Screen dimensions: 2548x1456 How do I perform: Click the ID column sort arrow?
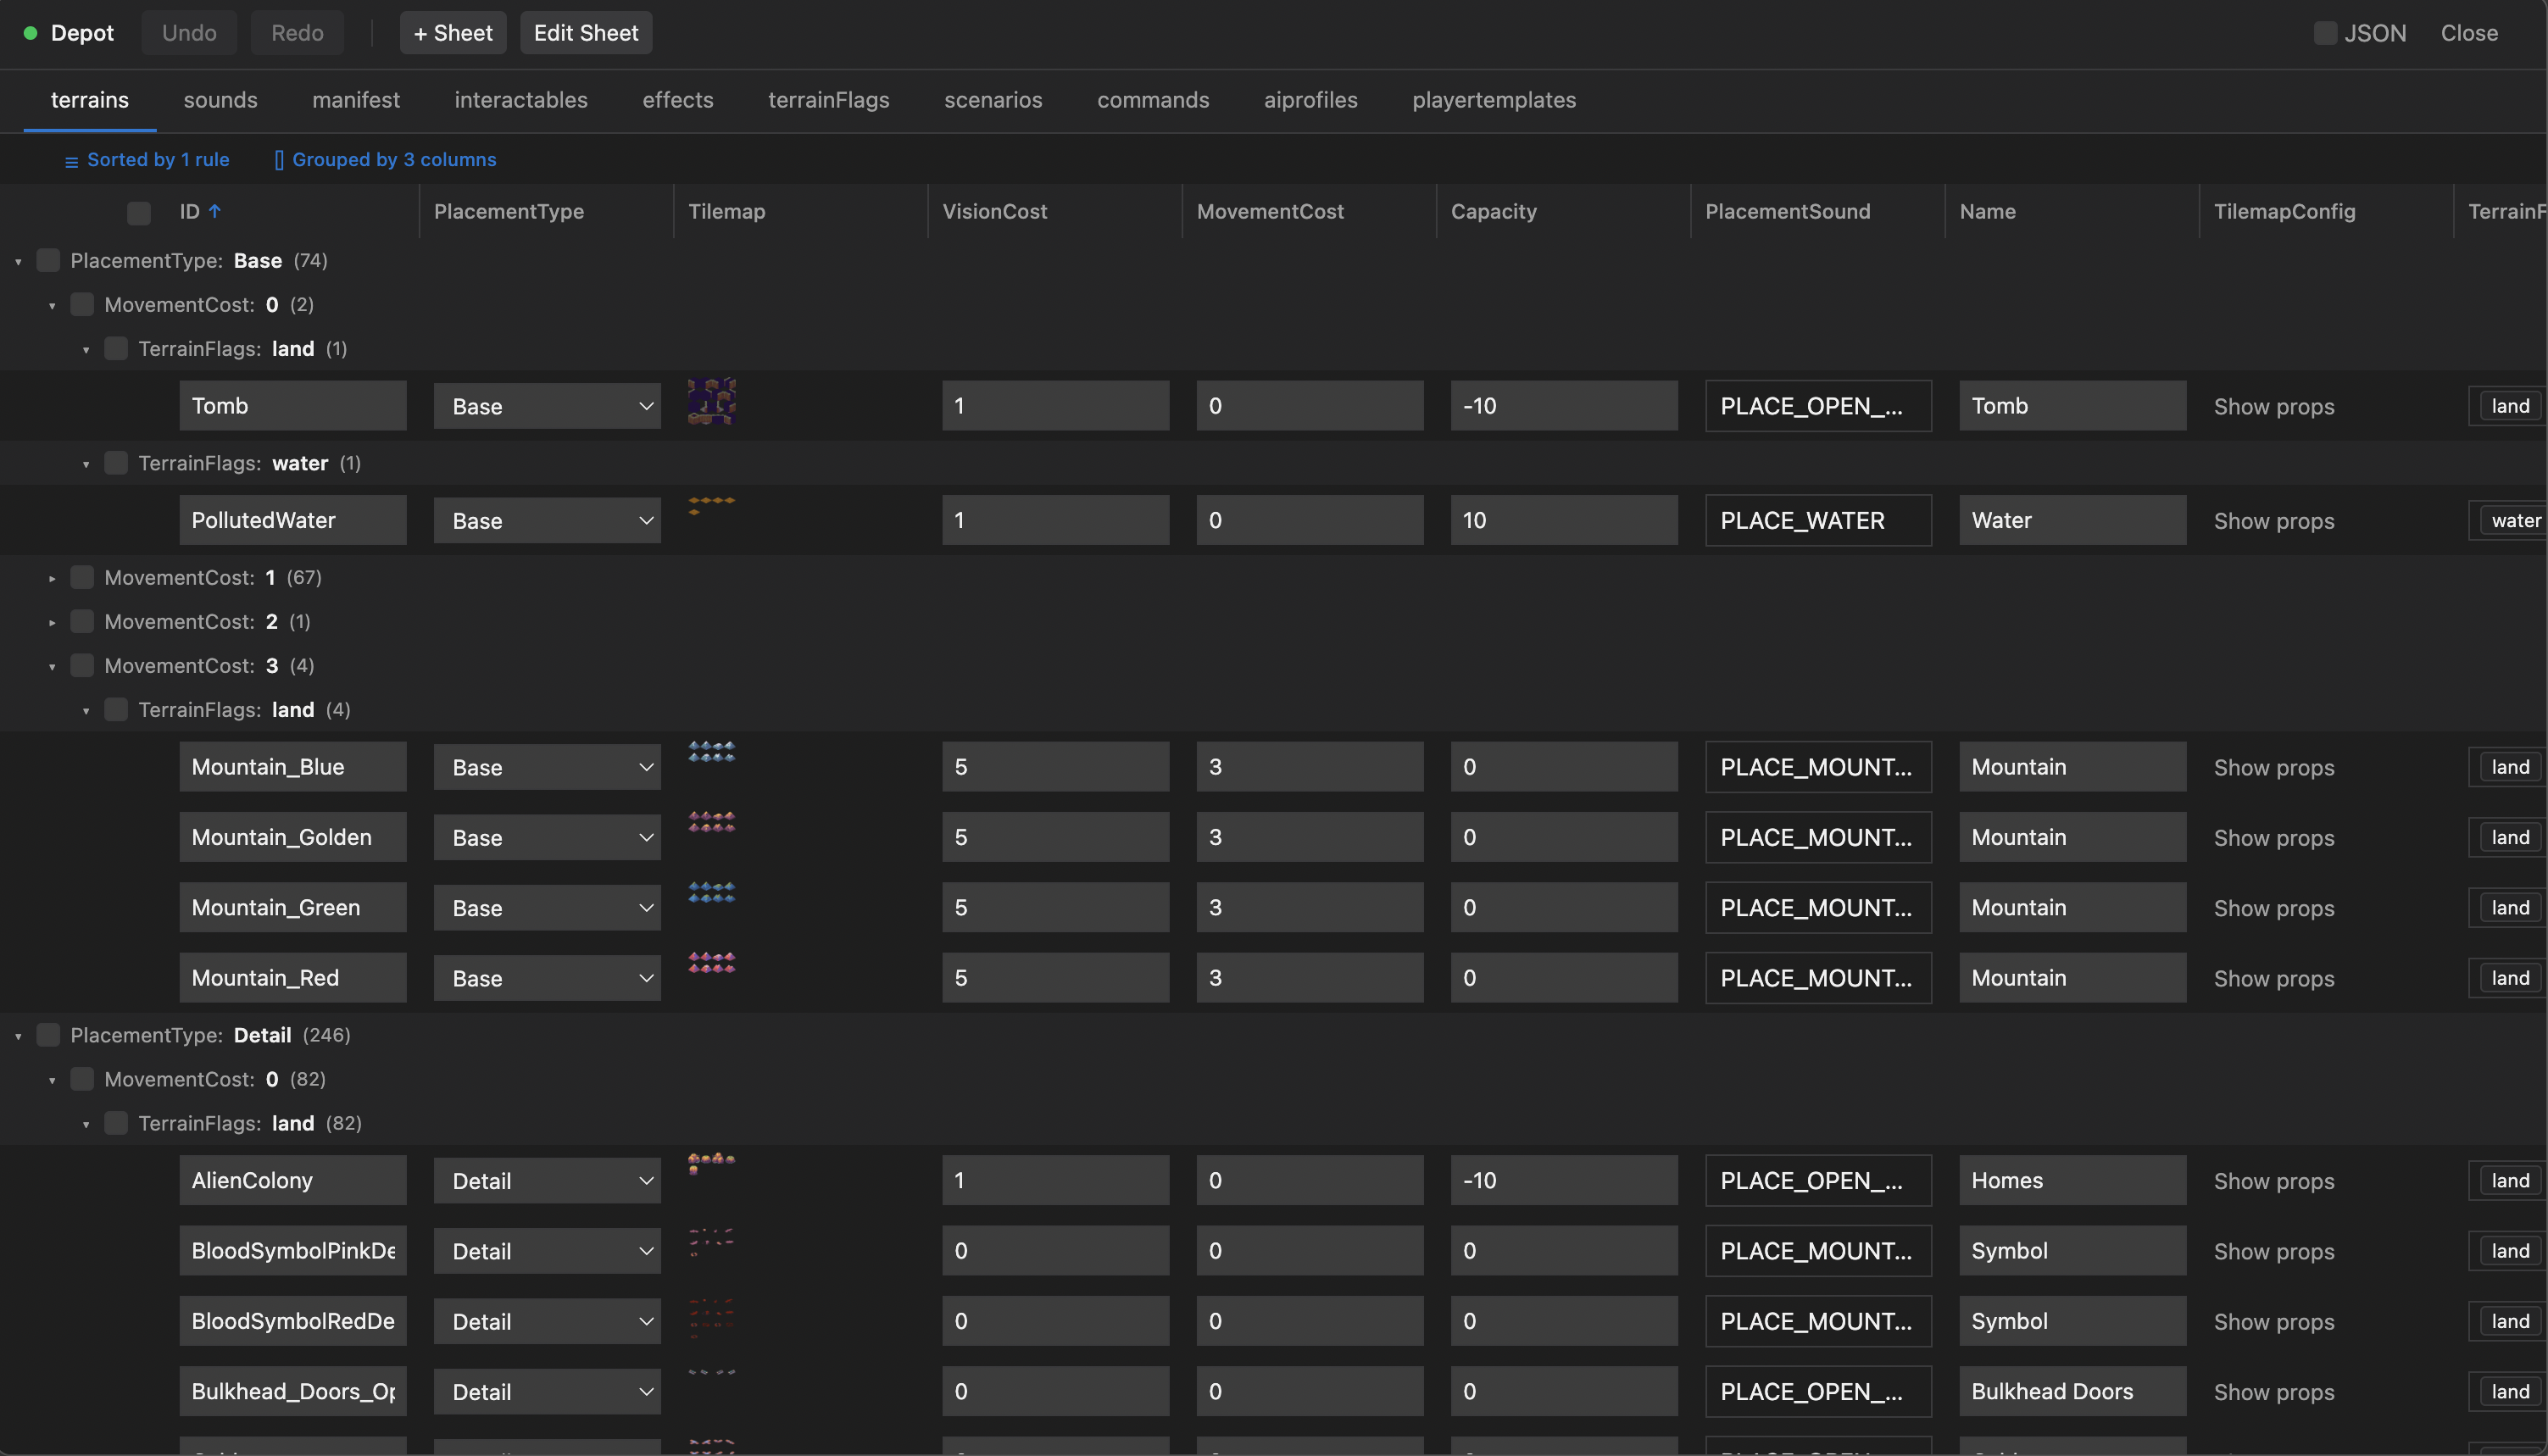coord(215,211)
